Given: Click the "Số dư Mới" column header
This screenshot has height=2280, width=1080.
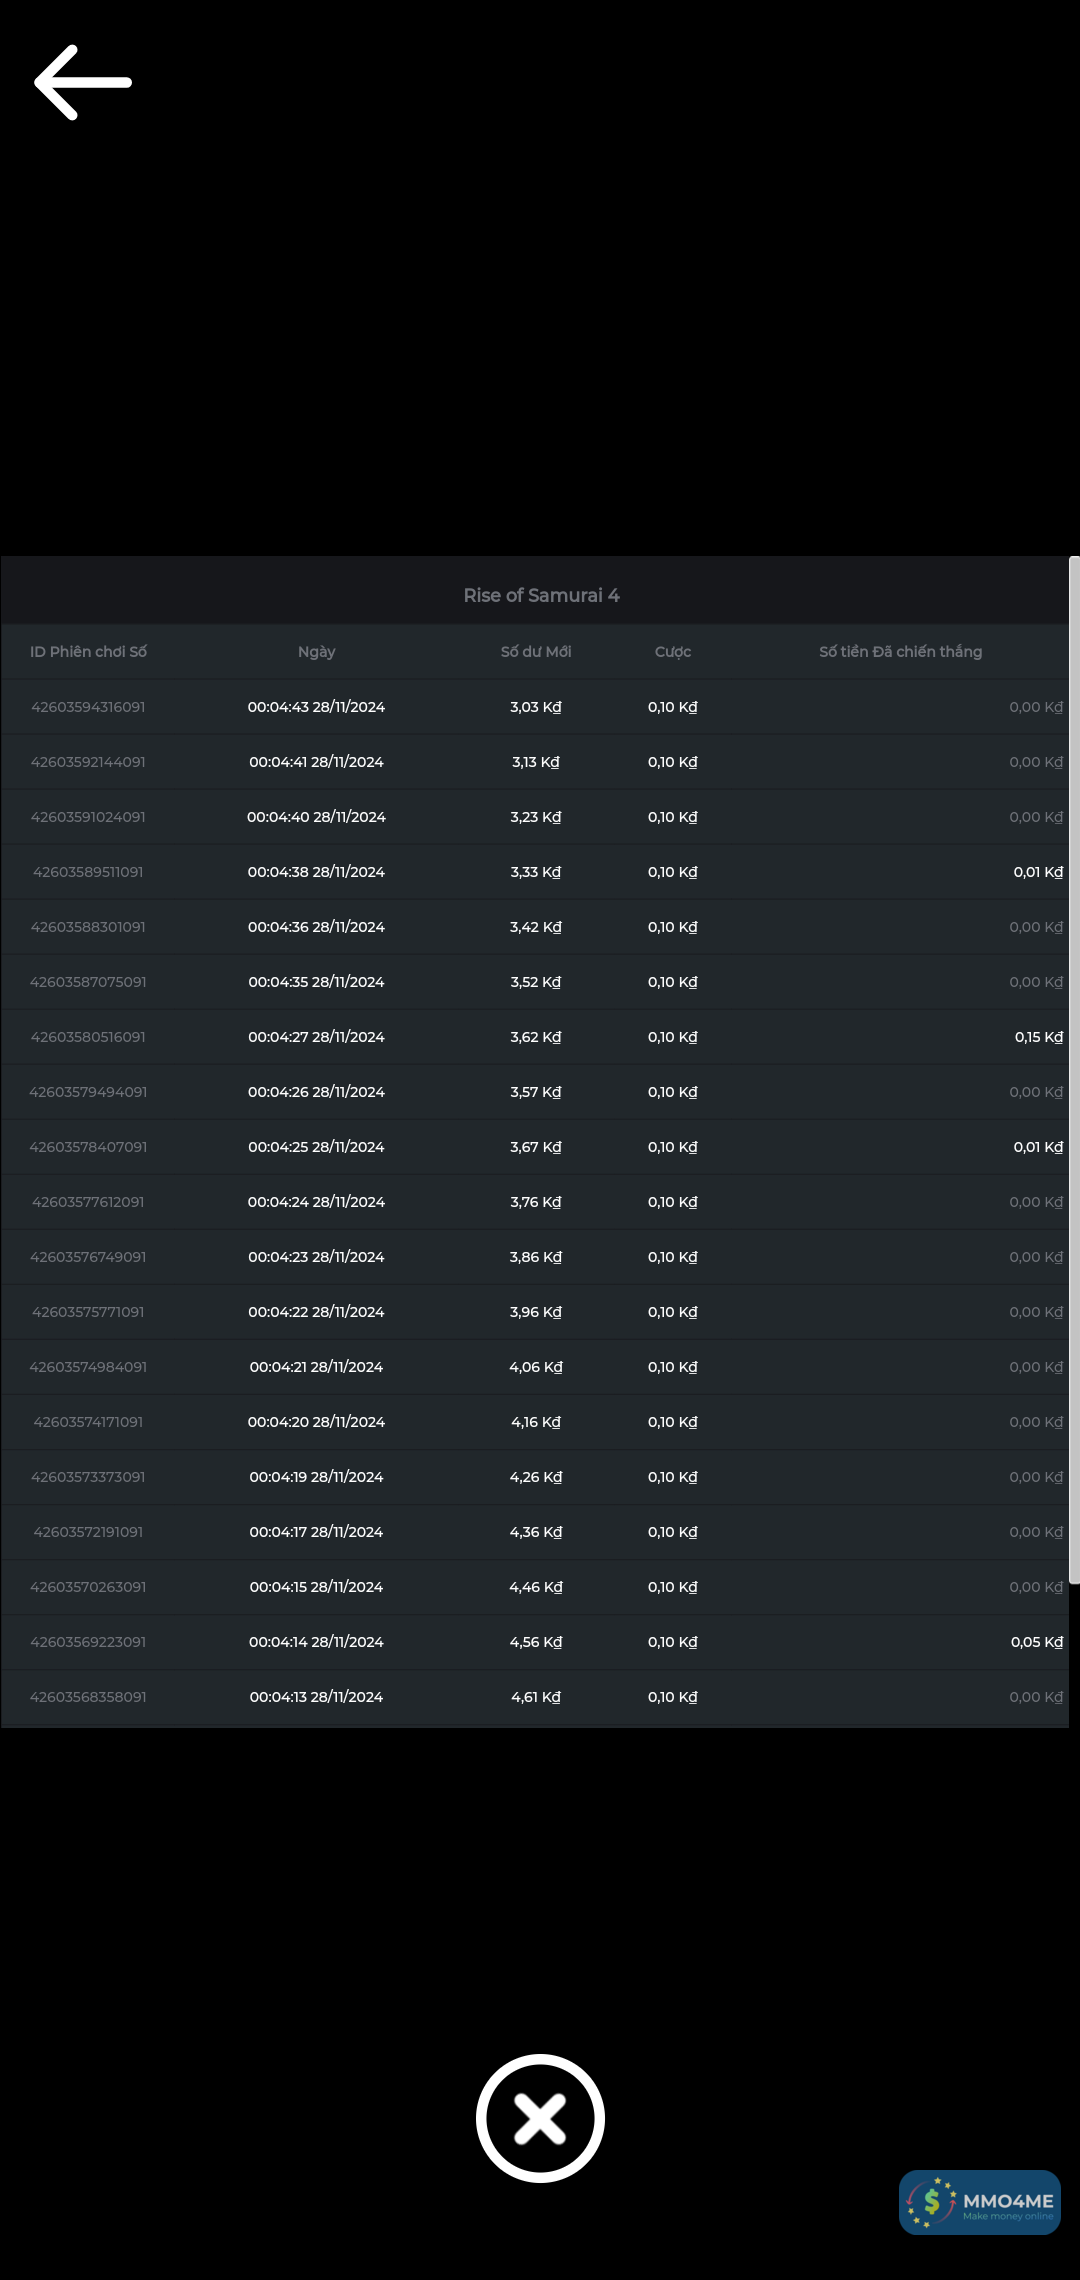Looking at the screenshot, I should coord(536,652).
